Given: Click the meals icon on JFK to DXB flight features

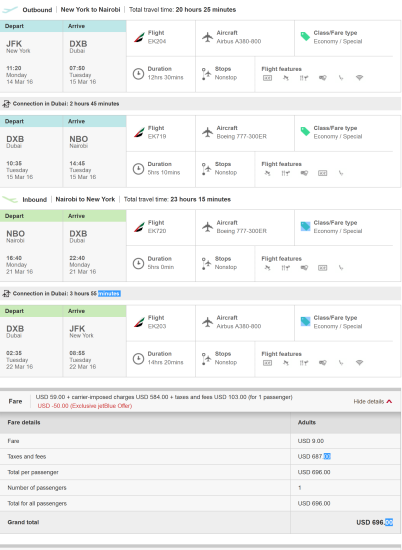Looking at the screenshot, I should point(304,78).
